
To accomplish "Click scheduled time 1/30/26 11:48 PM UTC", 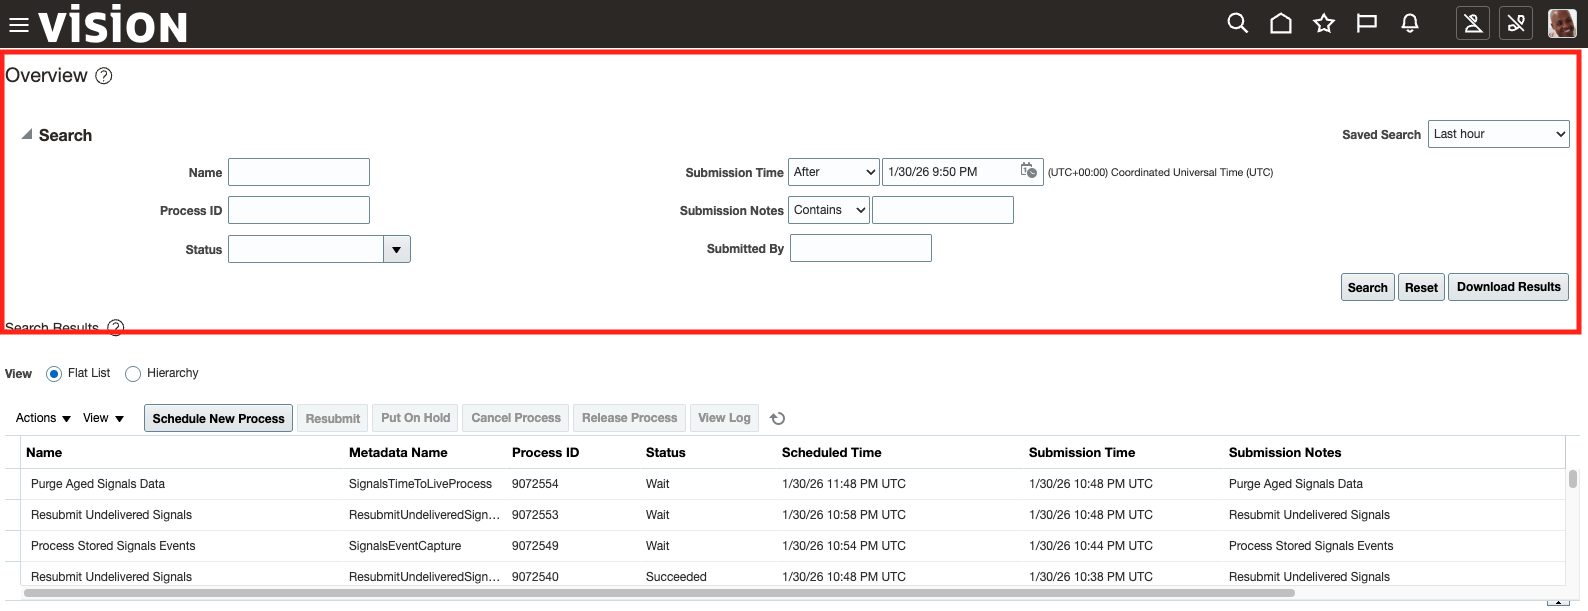I will (844, 484).
